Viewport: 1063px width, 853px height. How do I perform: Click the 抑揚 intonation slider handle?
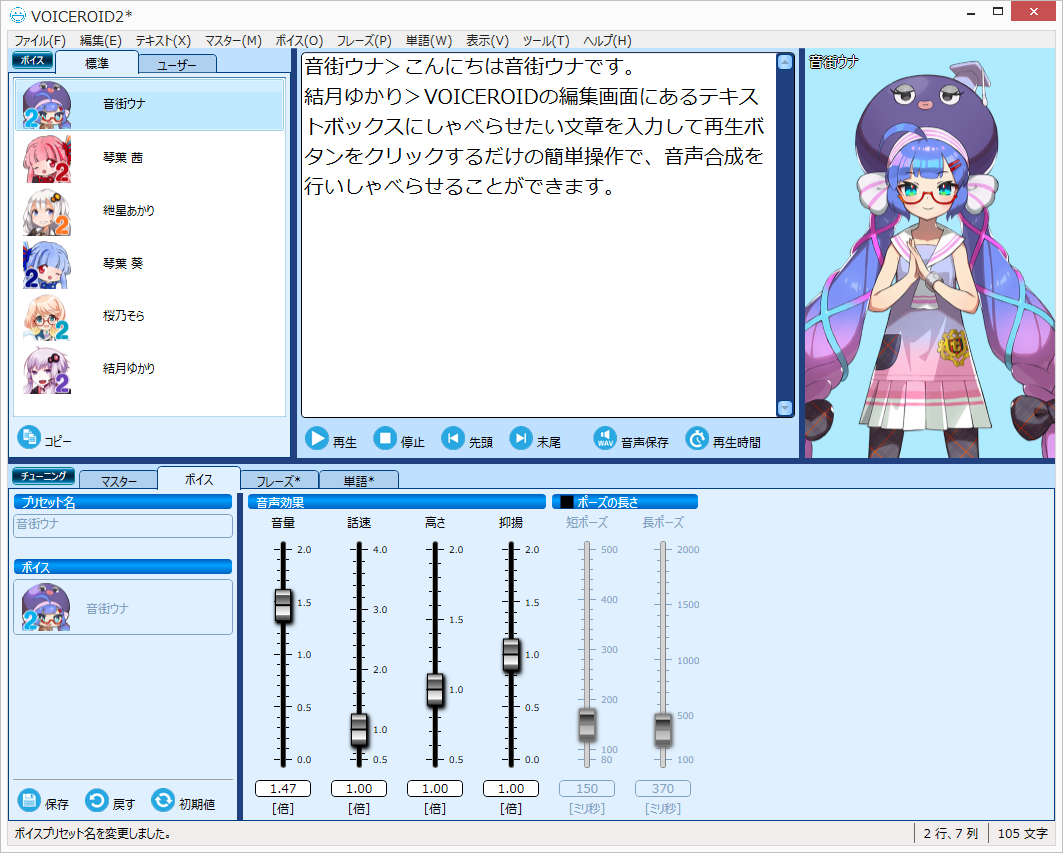(511, 655)
